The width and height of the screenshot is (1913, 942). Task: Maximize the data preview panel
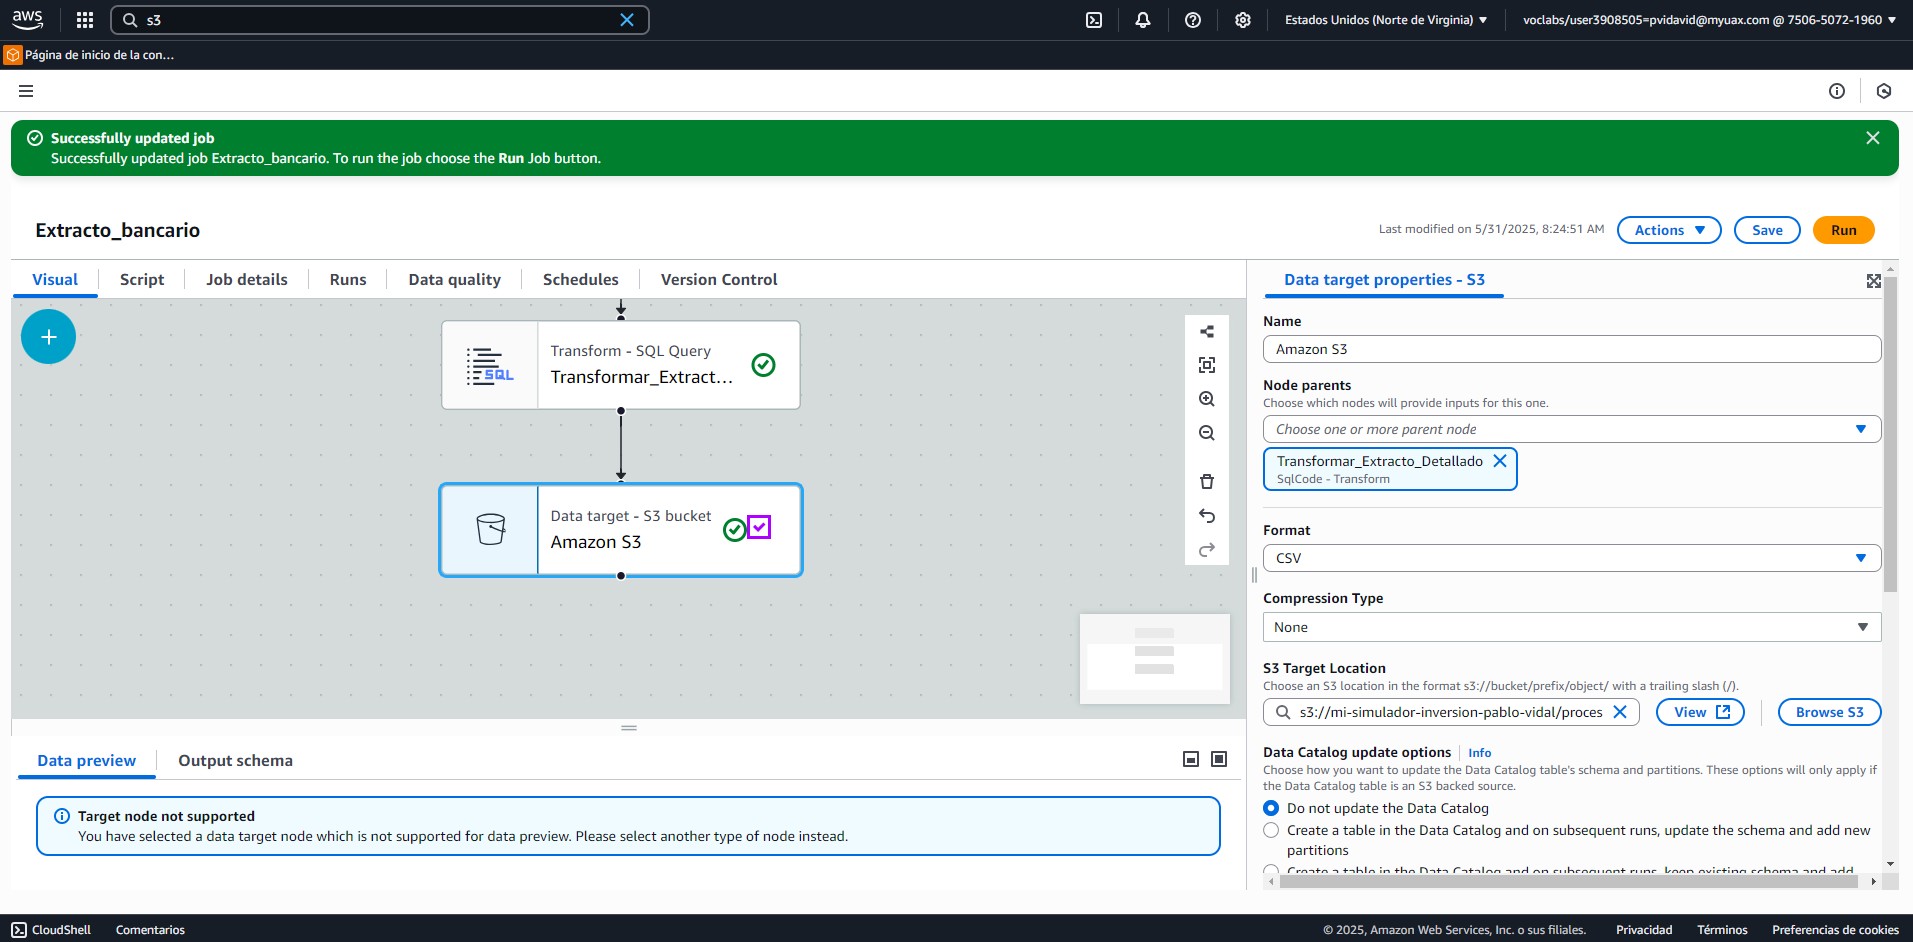(x=1219, y=760)
